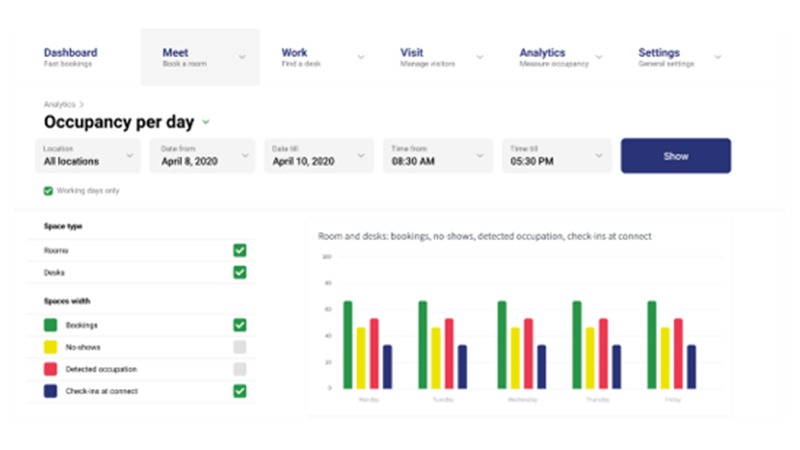
Task: Toggle the Working days only checkbox
Action: pos(48,190)
